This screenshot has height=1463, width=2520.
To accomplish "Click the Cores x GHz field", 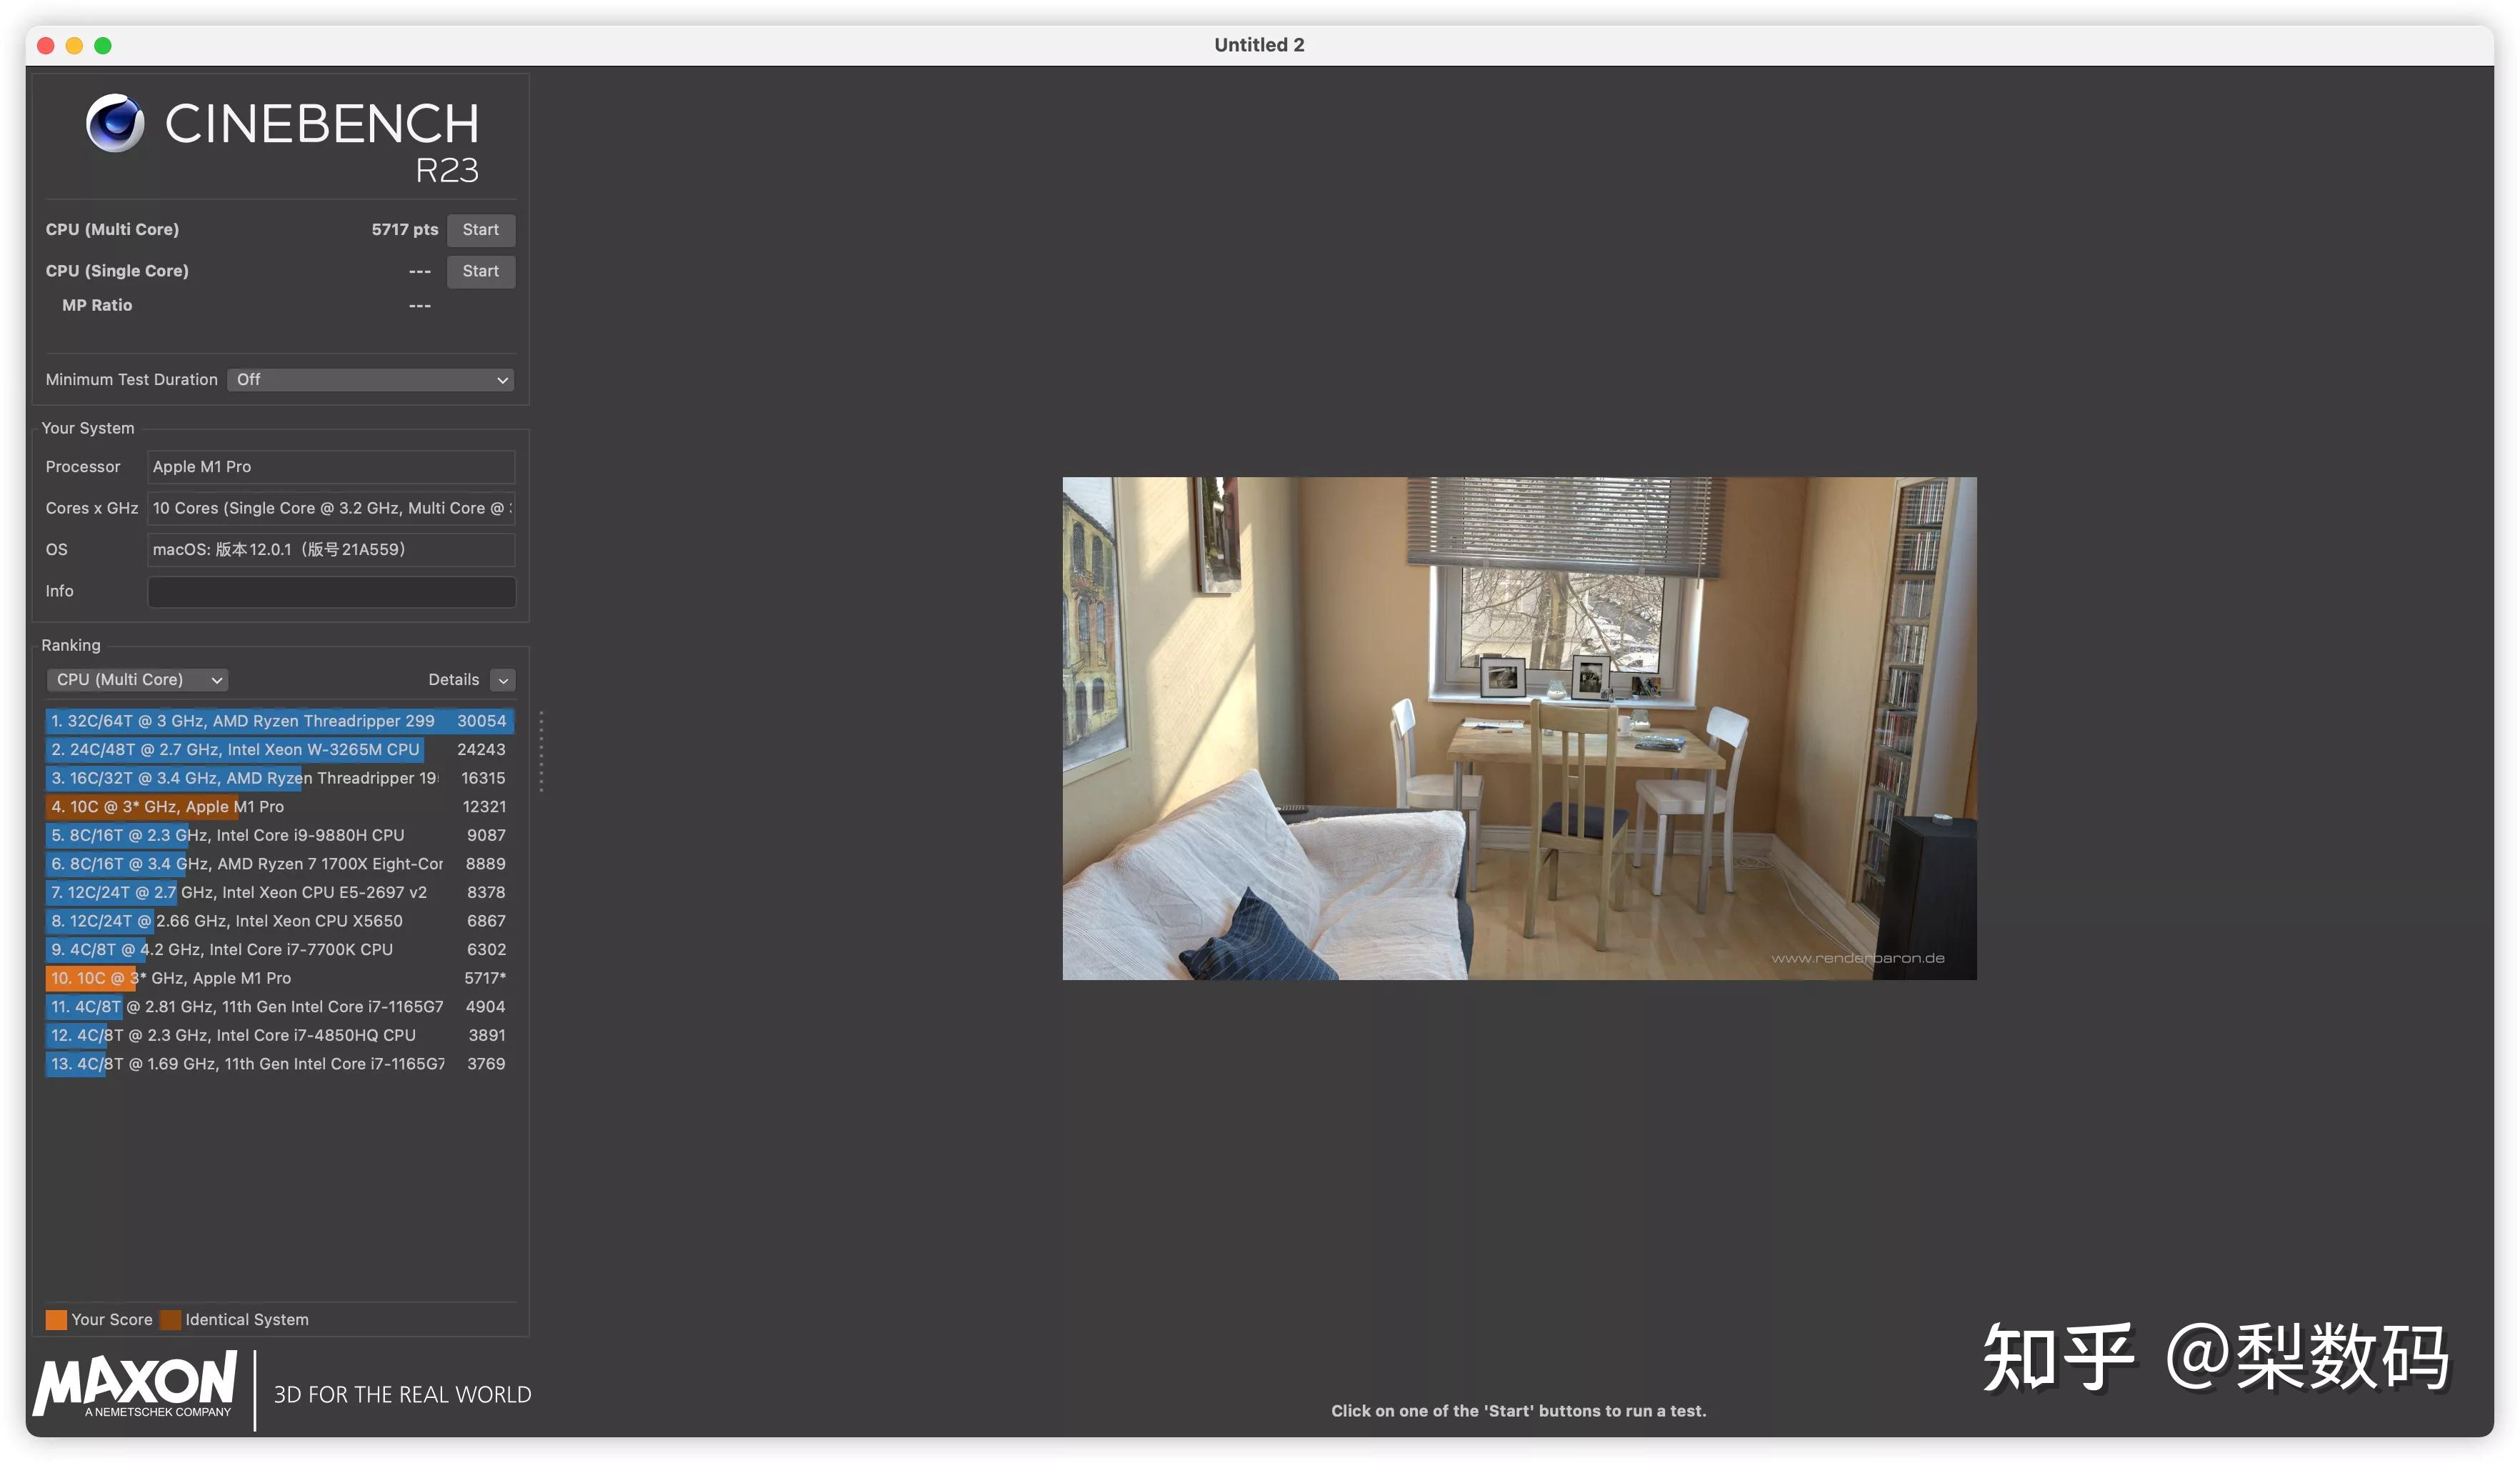I will [331, 508].
